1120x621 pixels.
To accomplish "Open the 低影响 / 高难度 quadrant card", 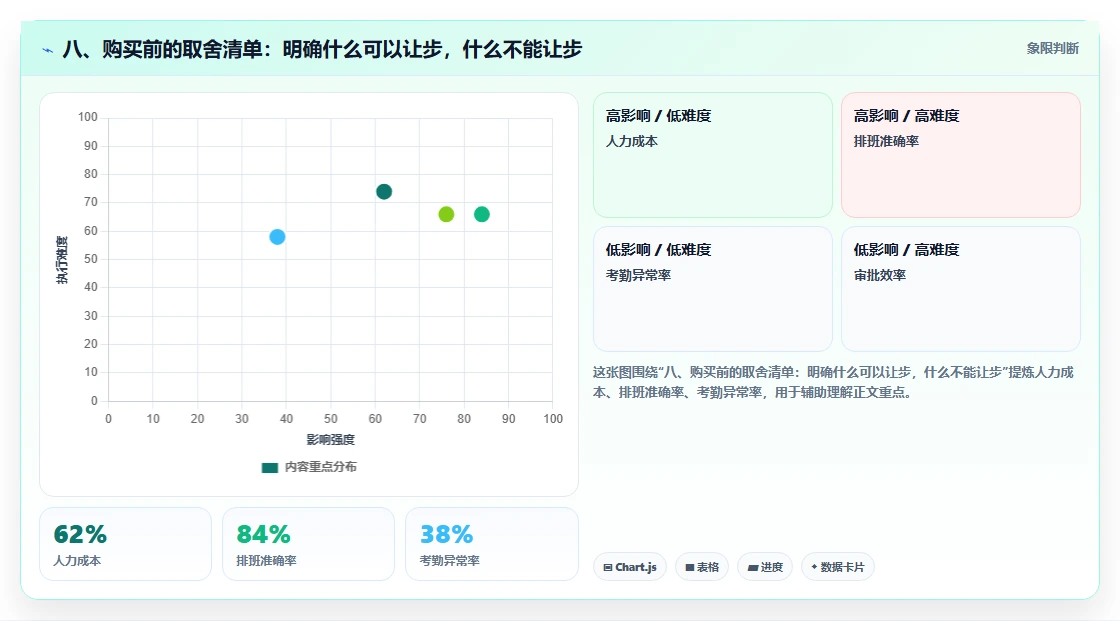I will (961, 289).
